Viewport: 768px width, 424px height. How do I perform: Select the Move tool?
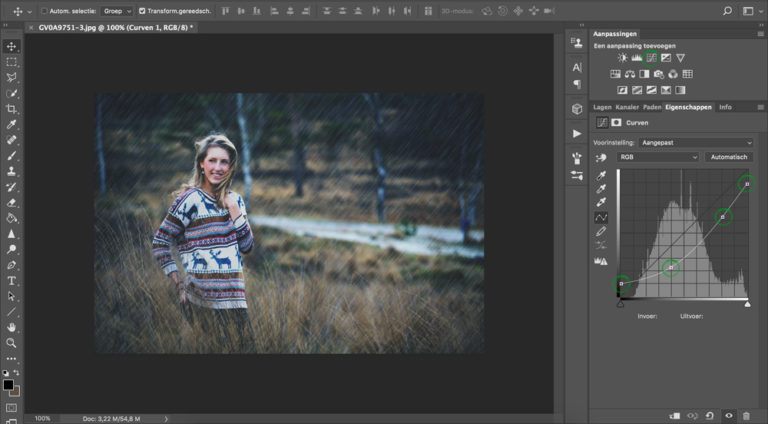coord(11,47)
